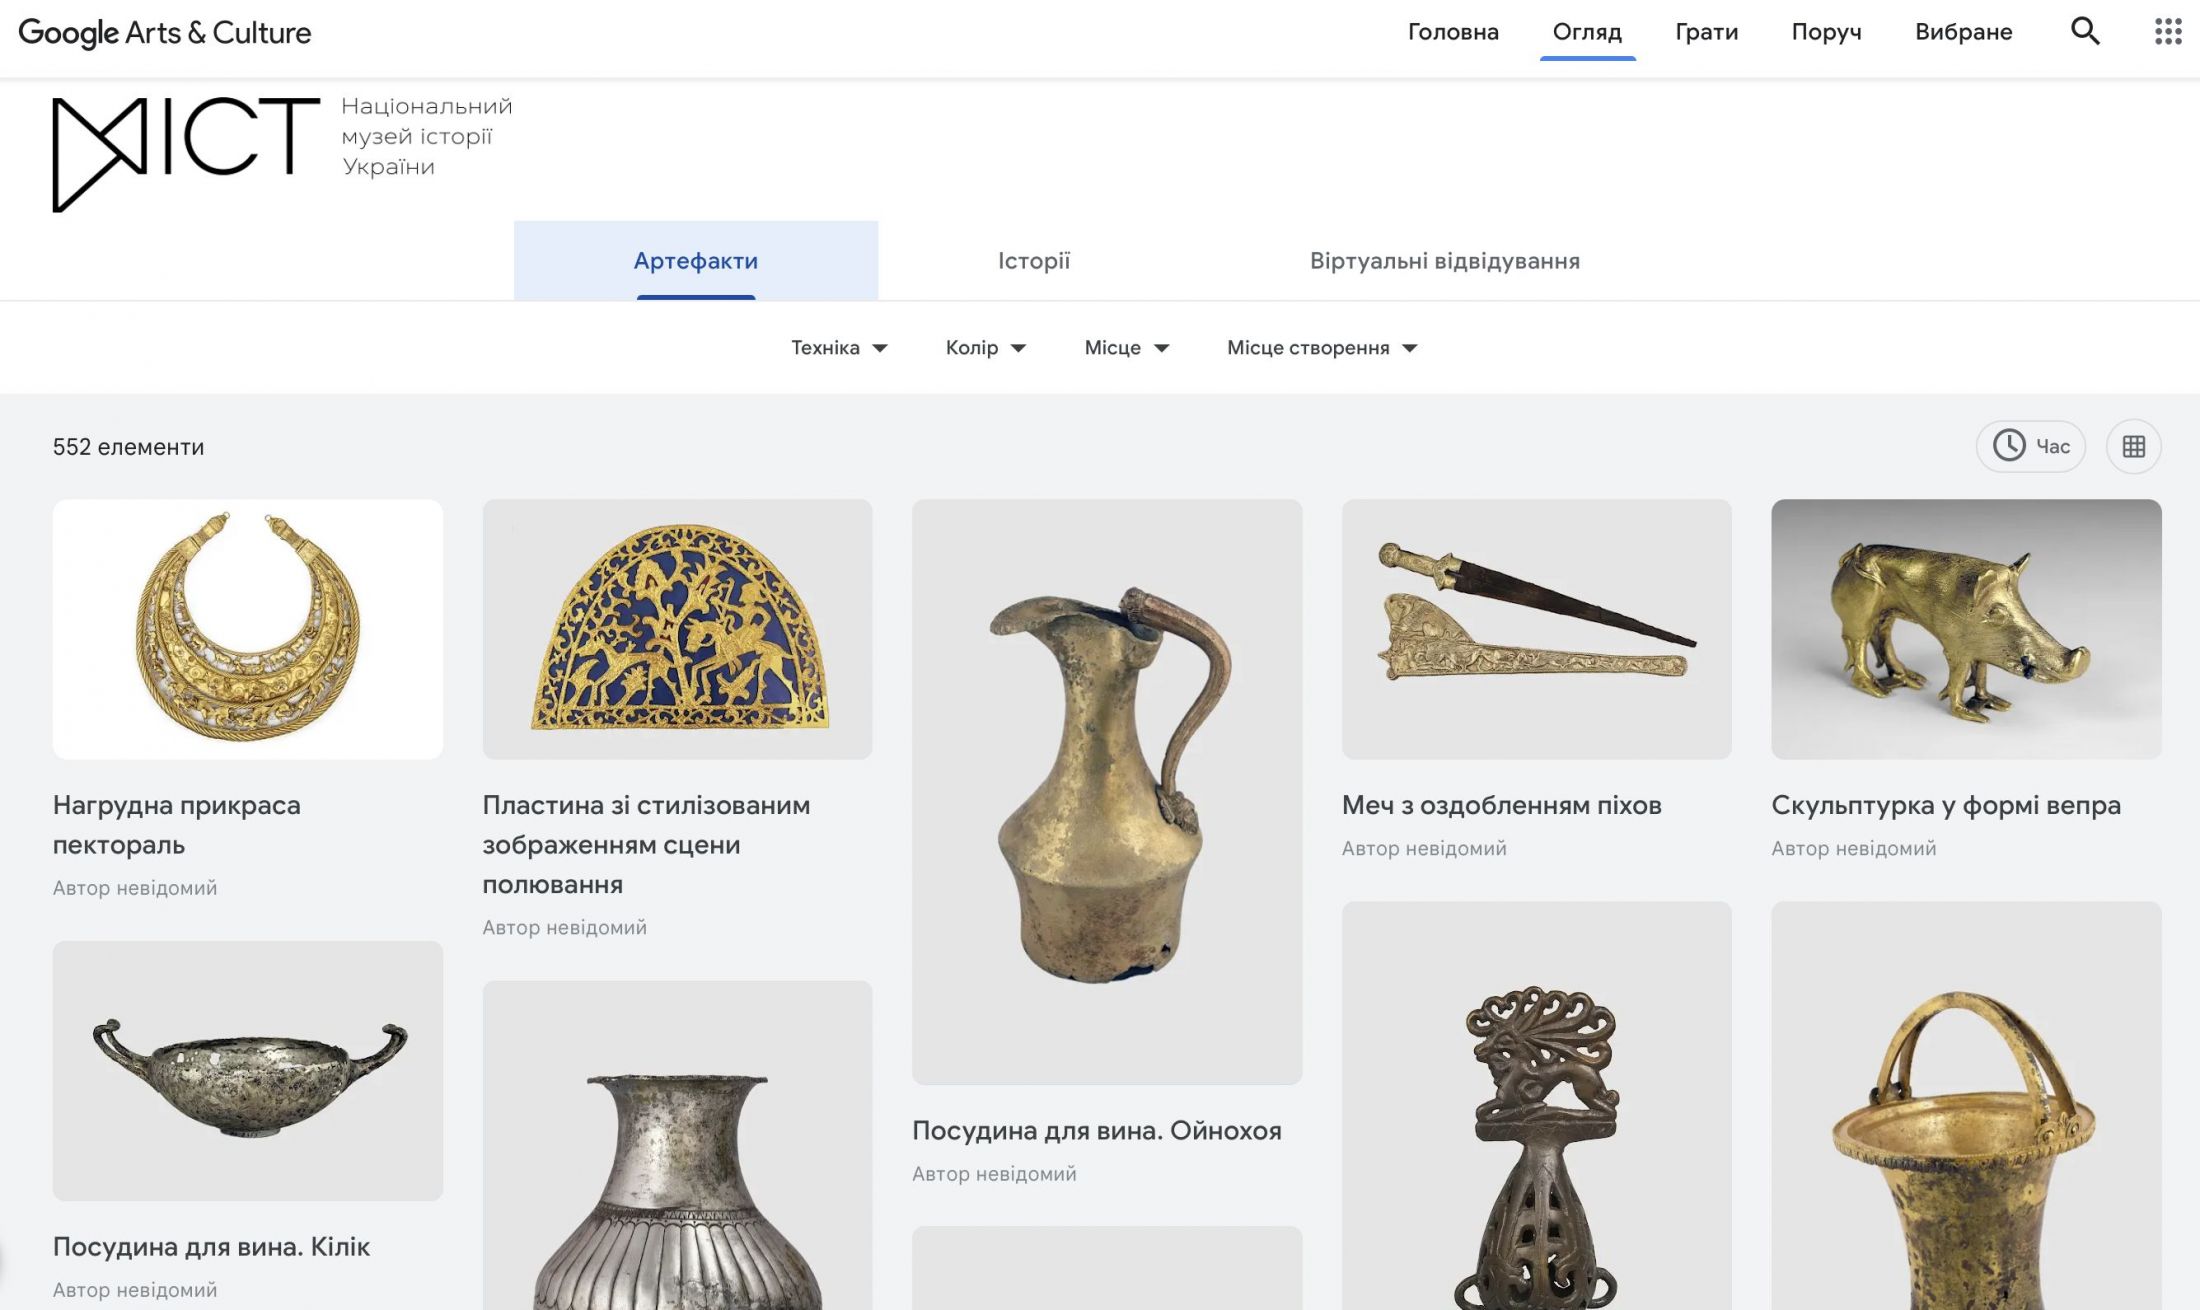Click Автор невідомий under пектораль
The width and height of the screenshot is (2200, 1310).
click(135, 887)
